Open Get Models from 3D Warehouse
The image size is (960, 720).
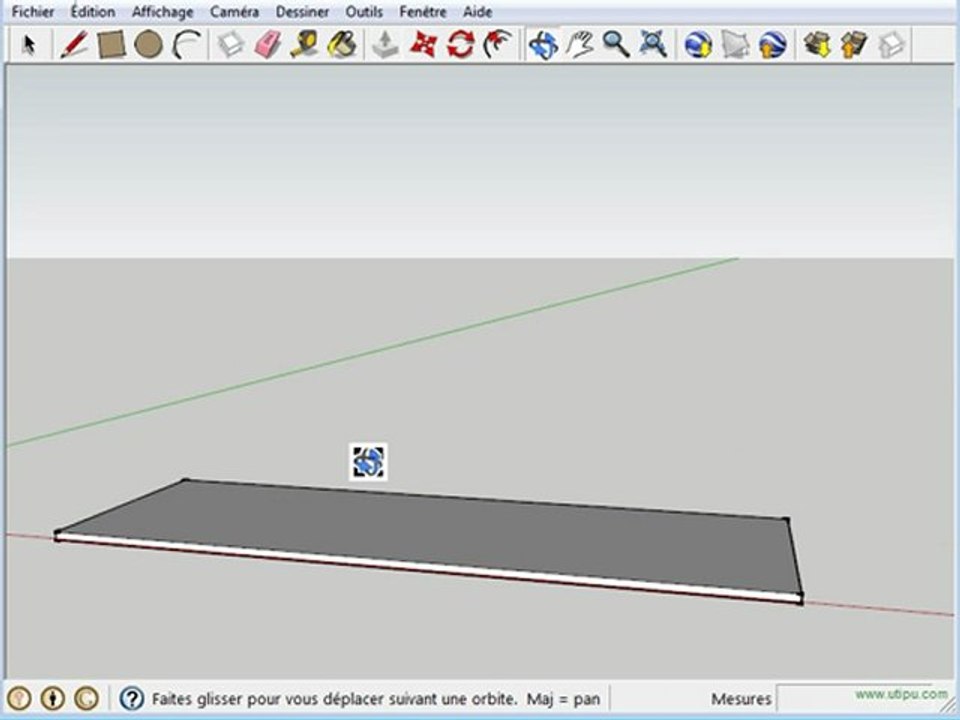tap(817, 45)
